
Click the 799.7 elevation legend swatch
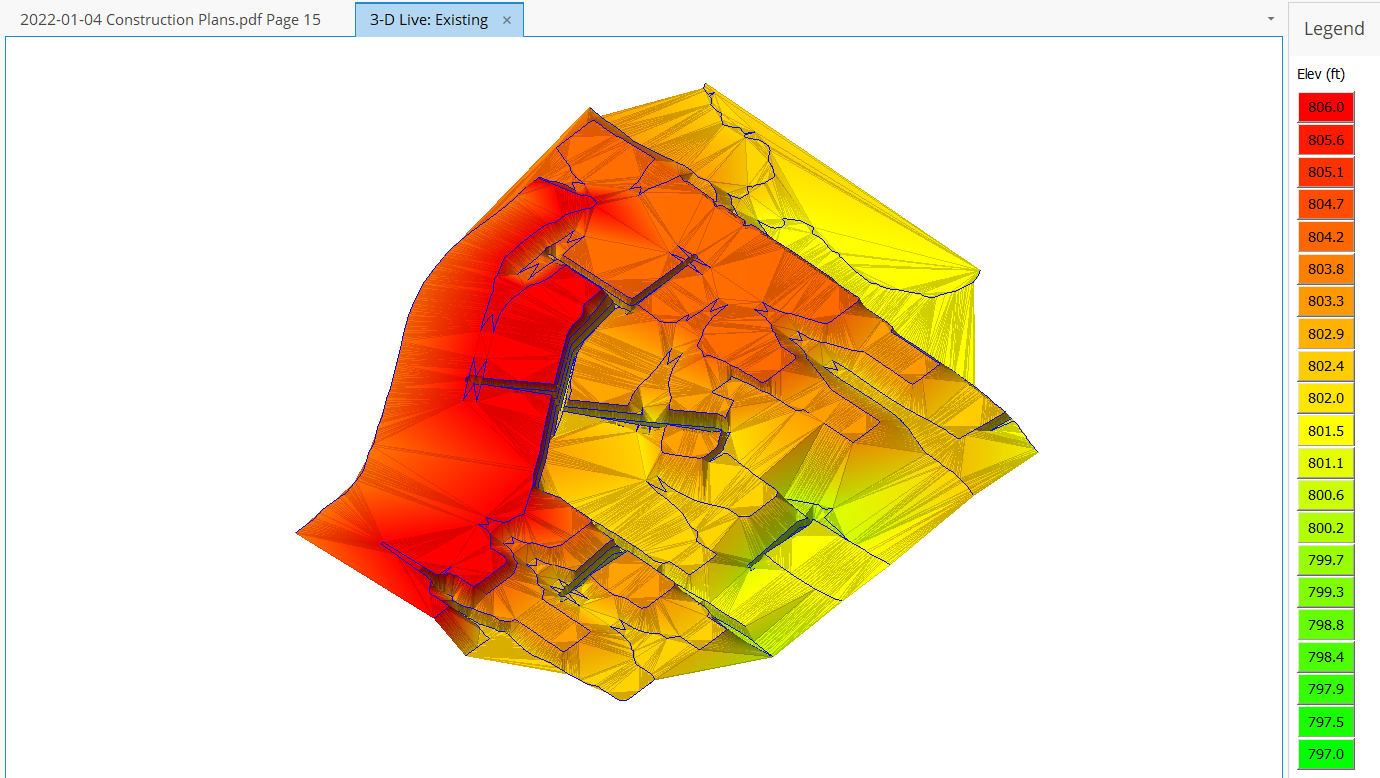[x=1325, y=560]
